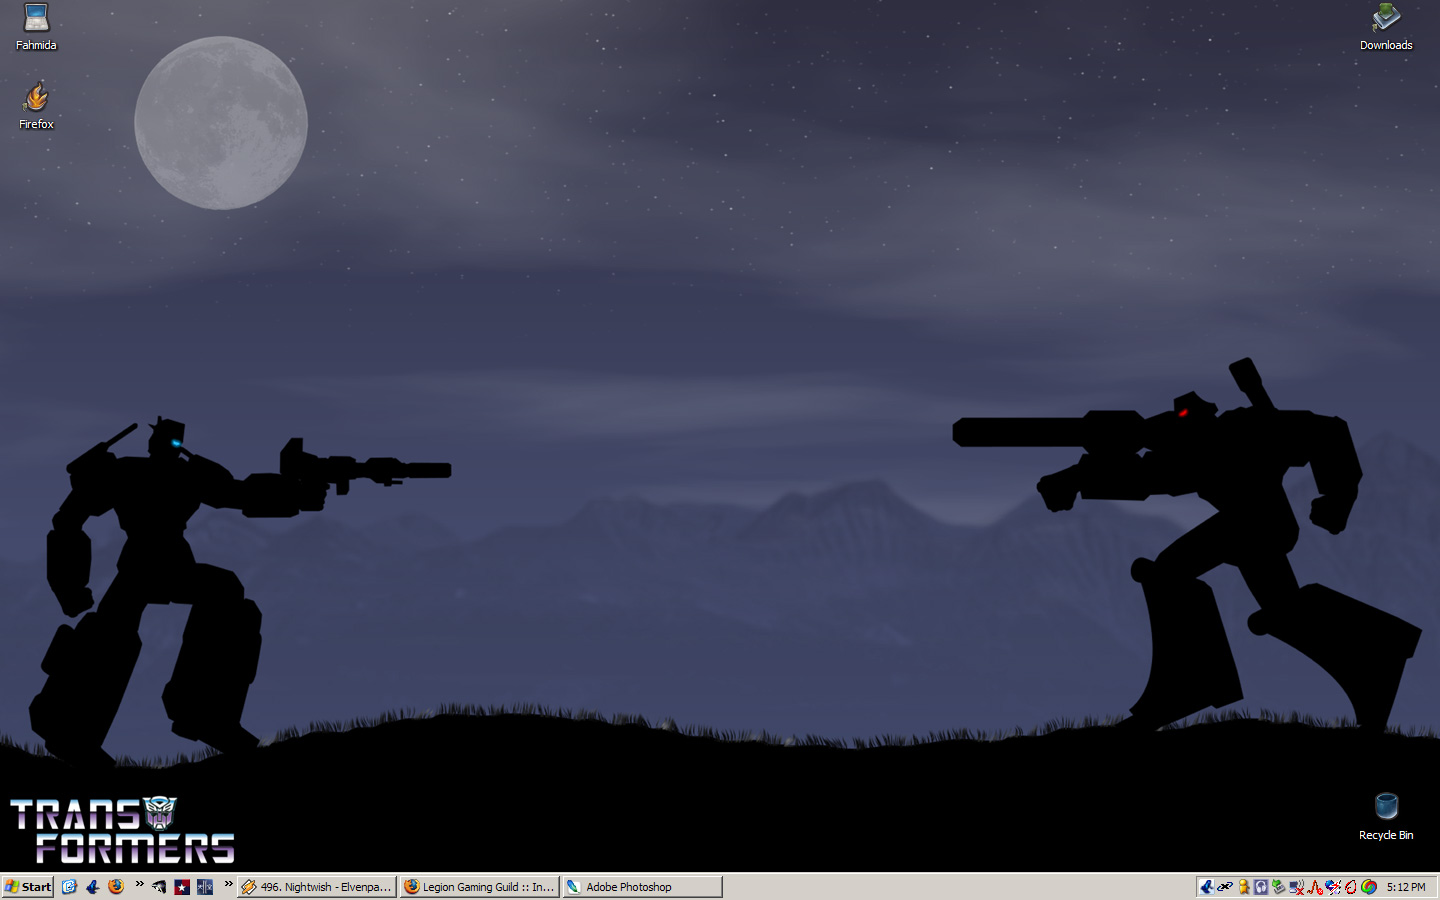Click the globe with lightning tray icon

1333,887
